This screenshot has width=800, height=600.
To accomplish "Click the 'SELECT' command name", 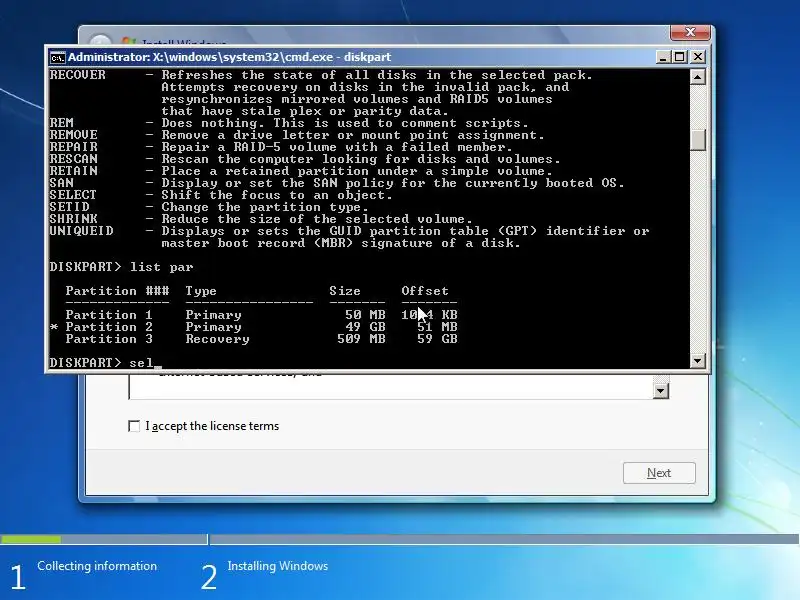I will [x=73, y=195].
